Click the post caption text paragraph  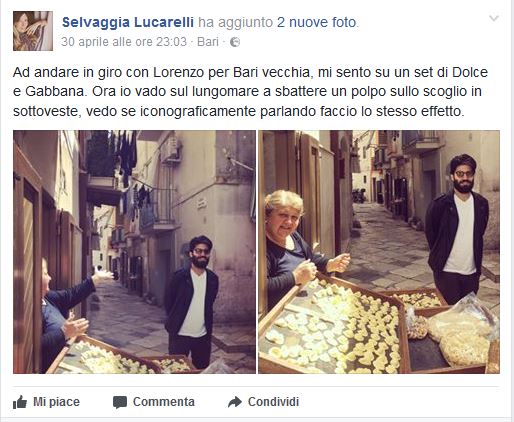(250, 92)
